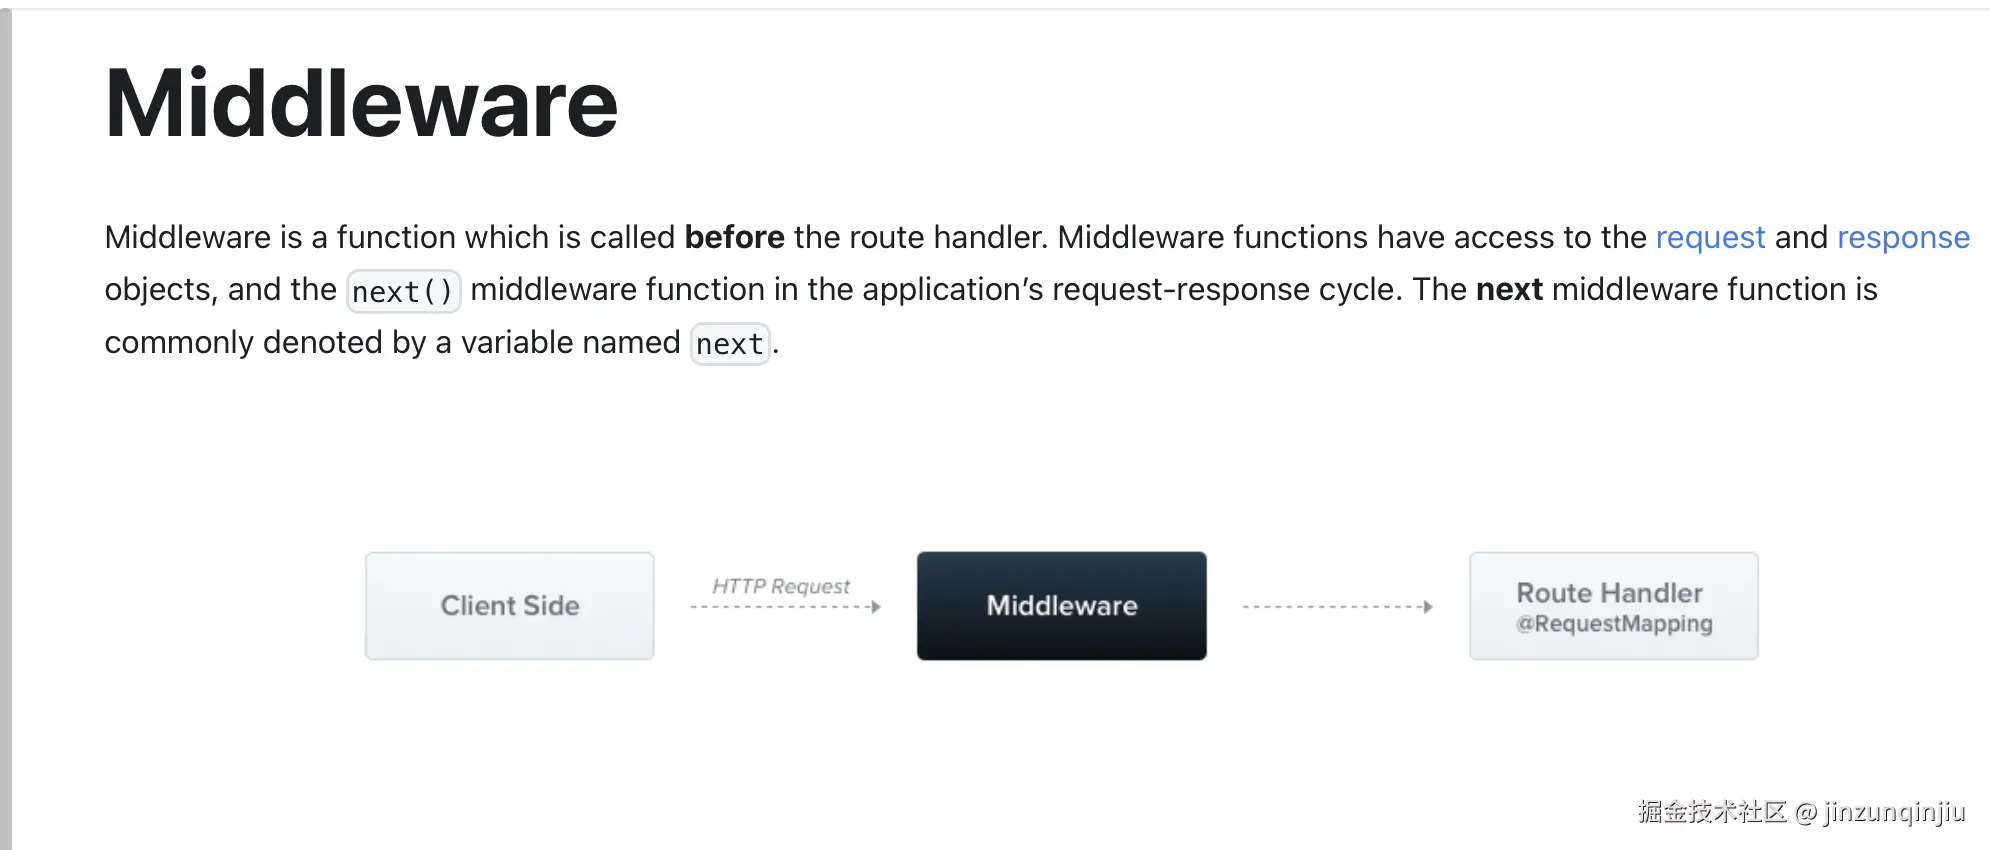This screenshot has height=850, width=1990.
Task: Click the Client Side diagram box
Action: coord(510,605)
